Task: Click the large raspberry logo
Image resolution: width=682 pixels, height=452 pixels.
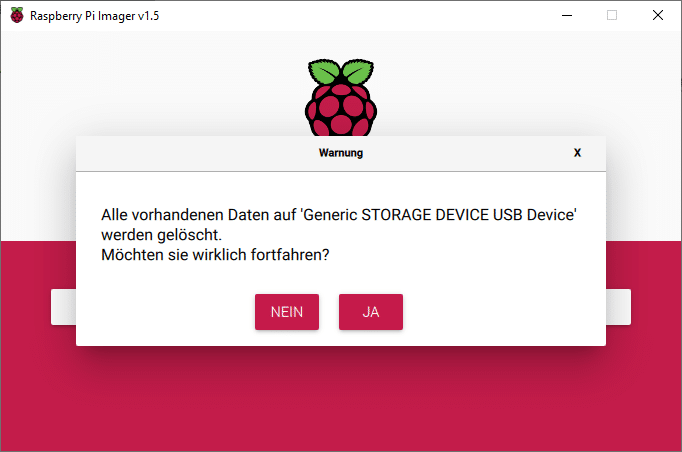Action: 341,98
